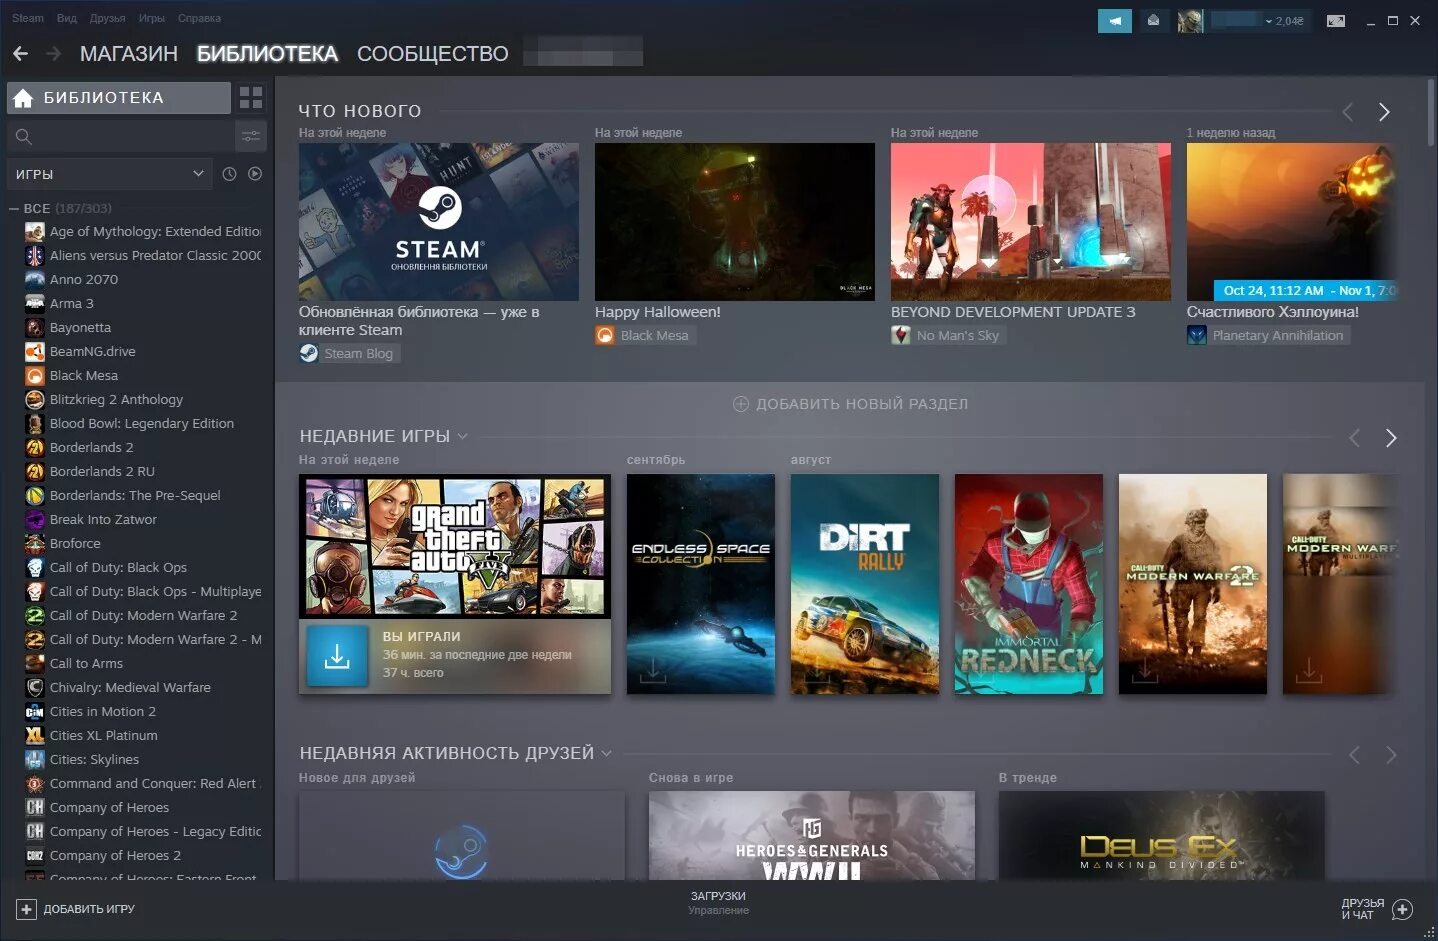Open Endless Space Collection cover
The height and width of the screenshot is (941, 1438).
[701, 584]
